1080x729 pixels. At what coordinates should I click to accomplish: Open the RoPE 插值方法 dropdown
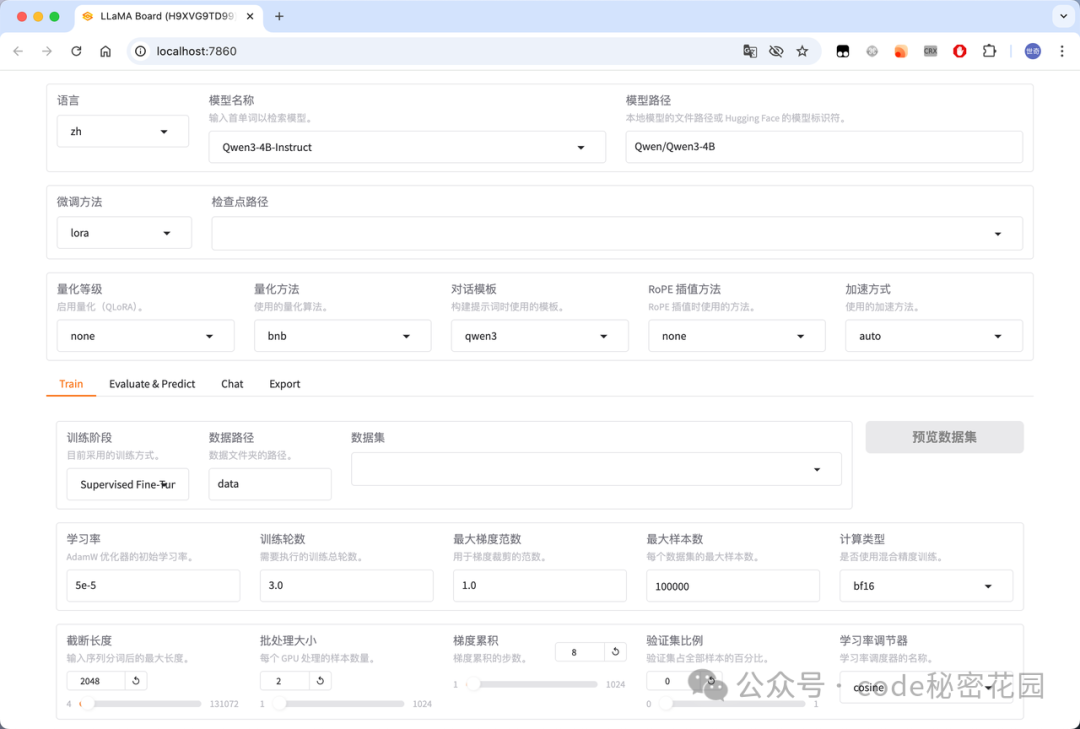coord(736,336)
